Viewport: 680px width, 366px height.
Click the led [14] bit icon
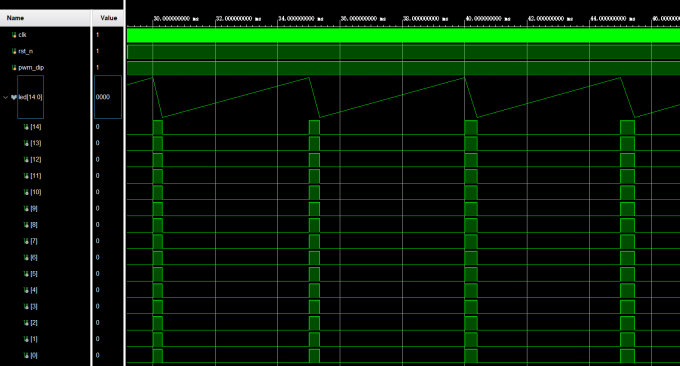point(26,127)
